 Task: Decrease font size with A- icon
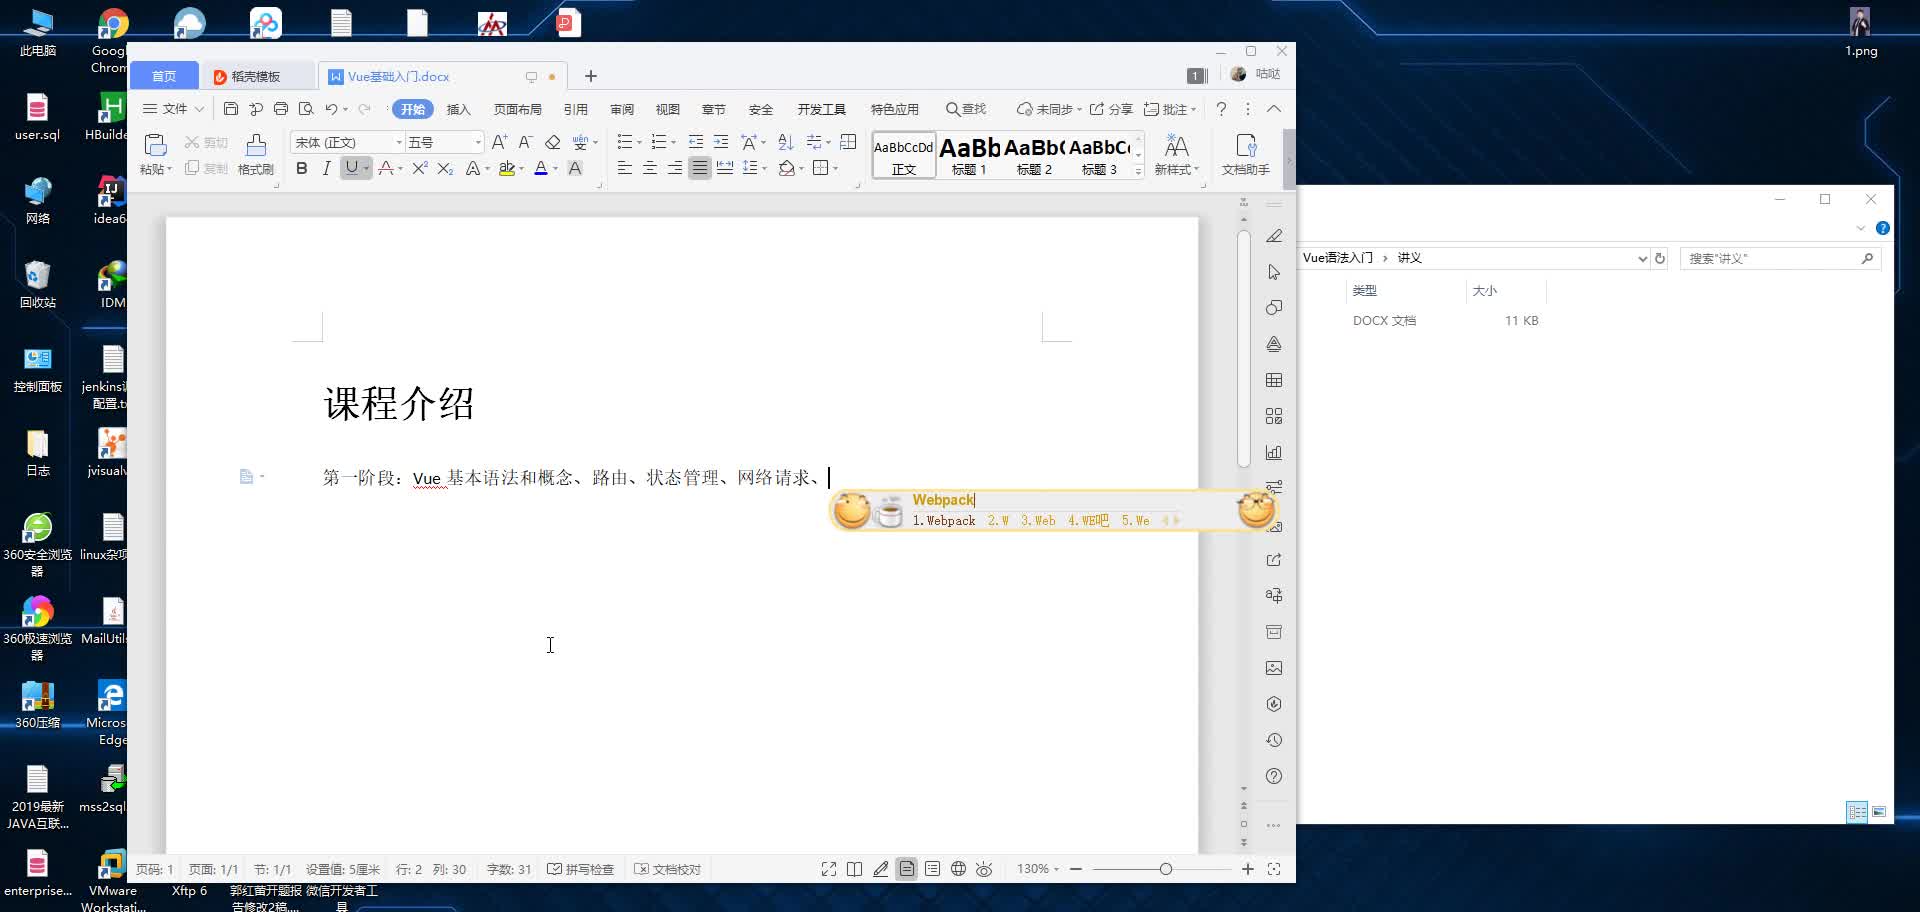(x=525, y=142)
